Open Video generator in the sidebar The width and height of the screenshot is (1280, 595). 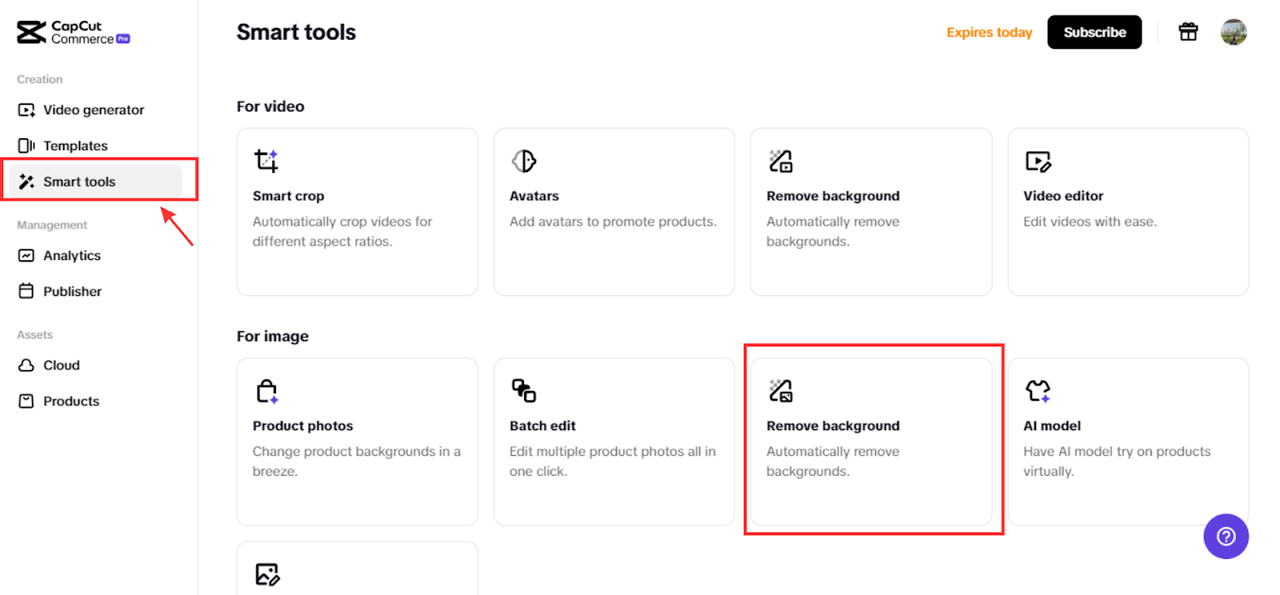click(93, 110)
